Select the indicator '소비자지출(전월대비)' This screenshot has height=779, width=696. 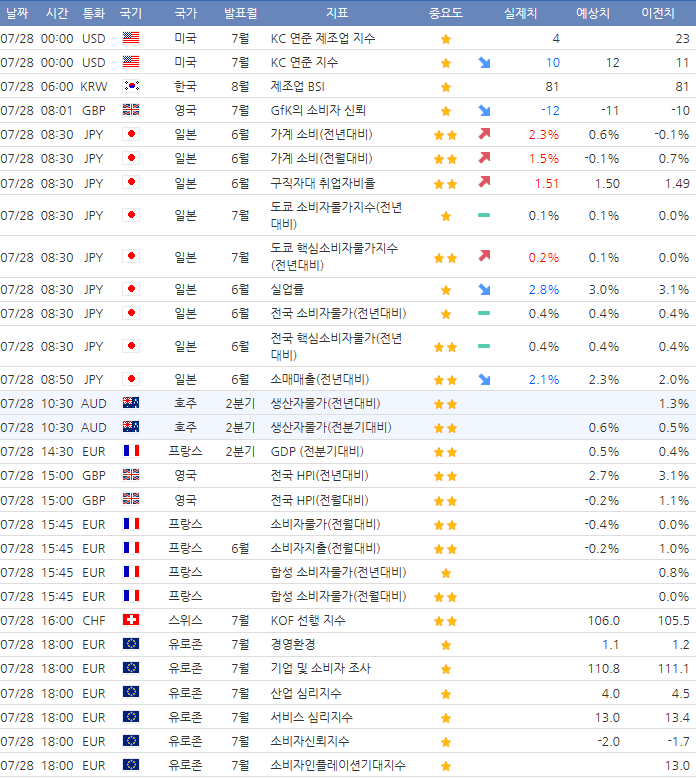pyautogui.click(x=325, y=548)
